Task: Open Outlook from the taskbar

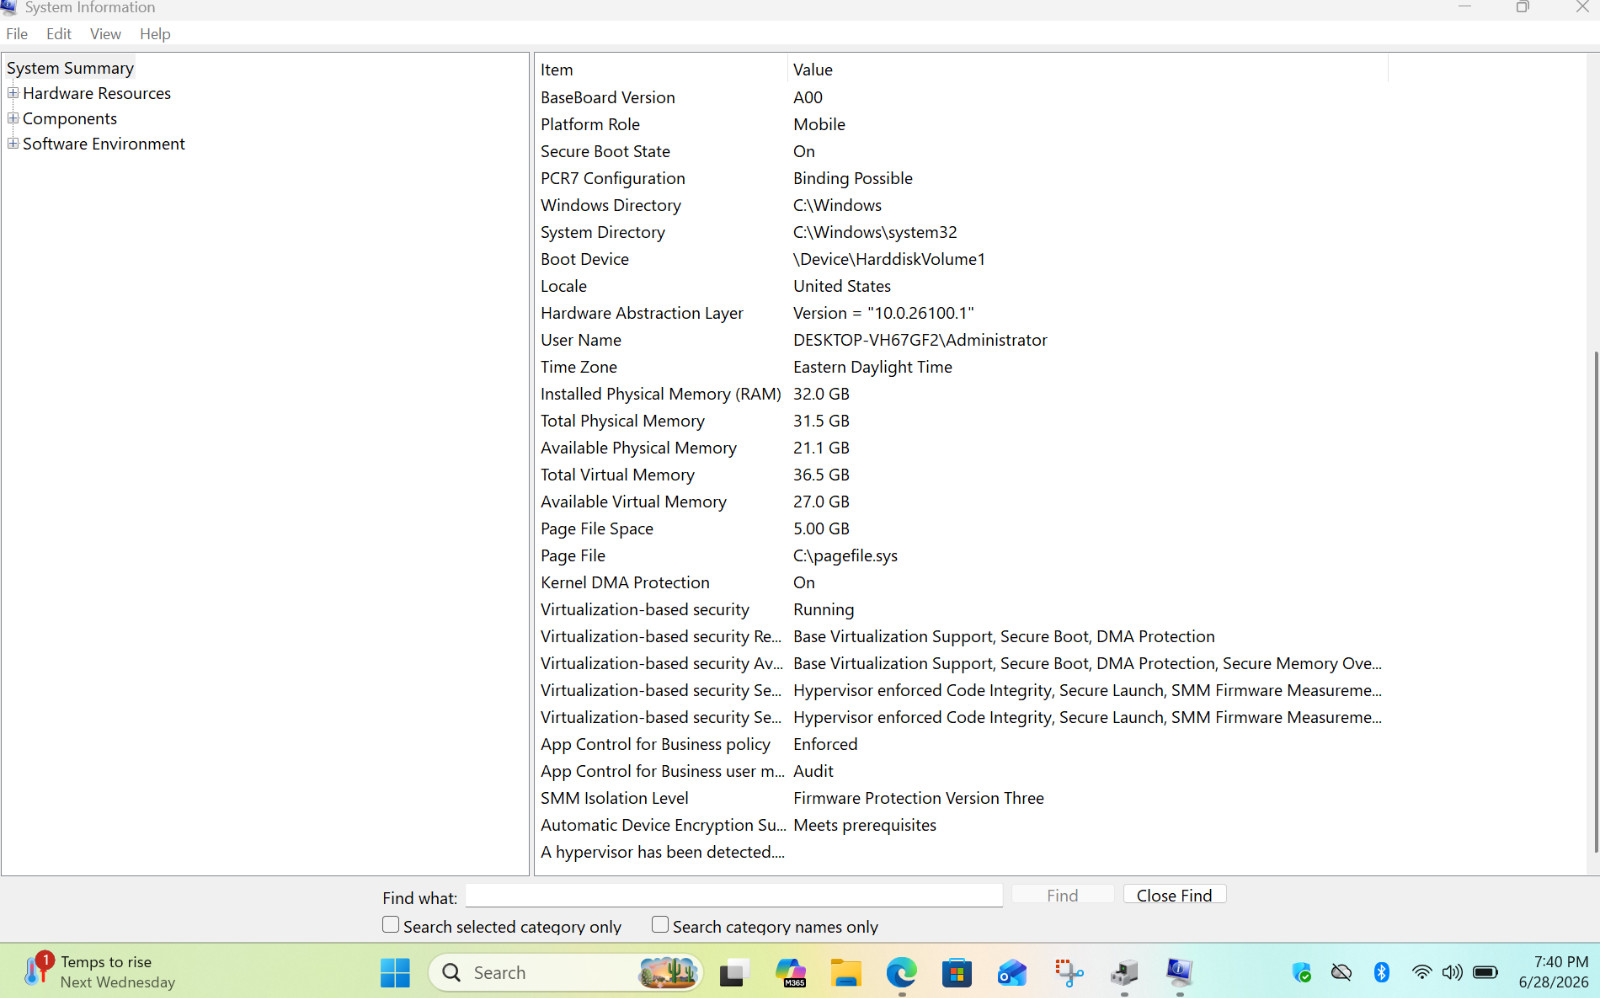Action: [1012, 972]
